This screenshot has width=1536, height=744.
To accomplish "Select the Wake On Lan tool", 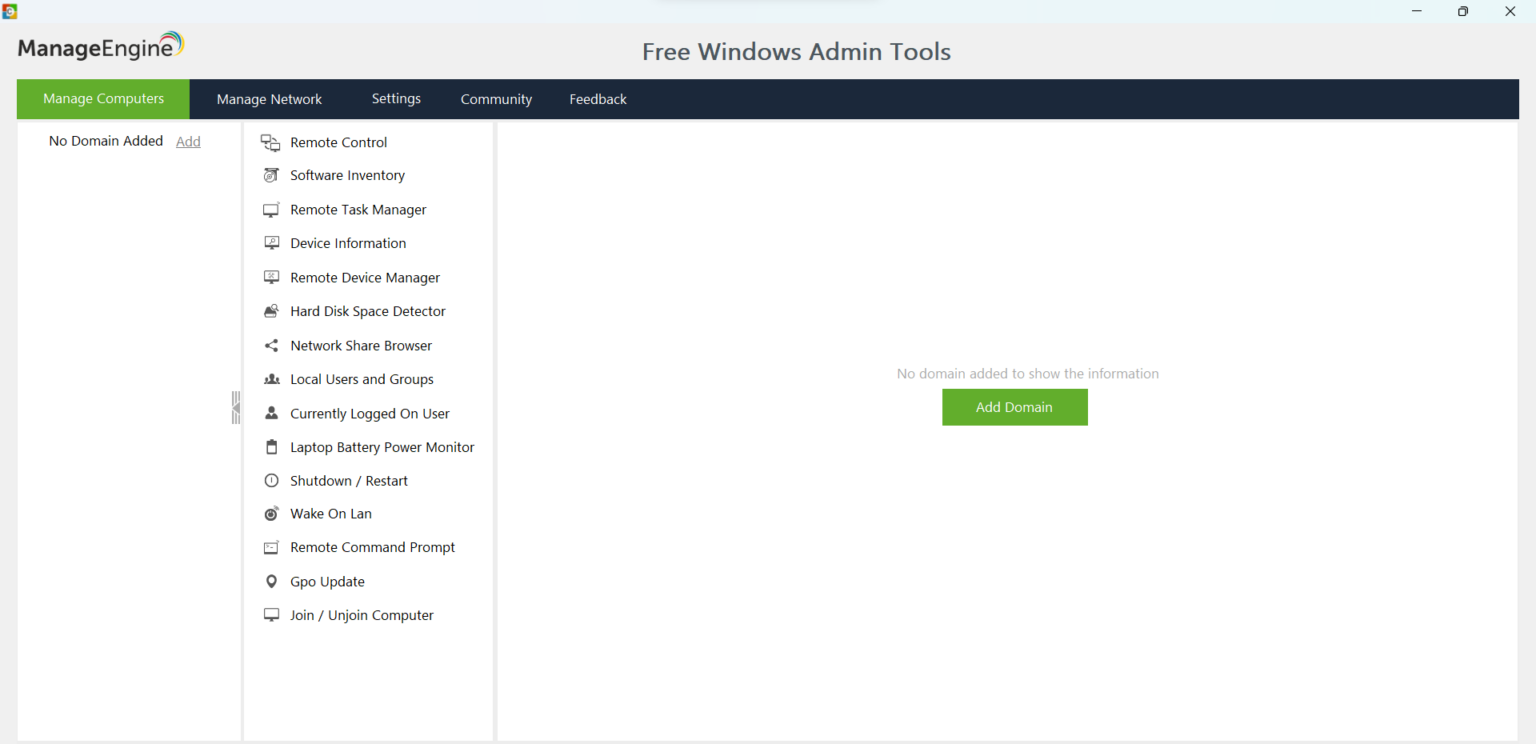I will (x=331, y=513).
